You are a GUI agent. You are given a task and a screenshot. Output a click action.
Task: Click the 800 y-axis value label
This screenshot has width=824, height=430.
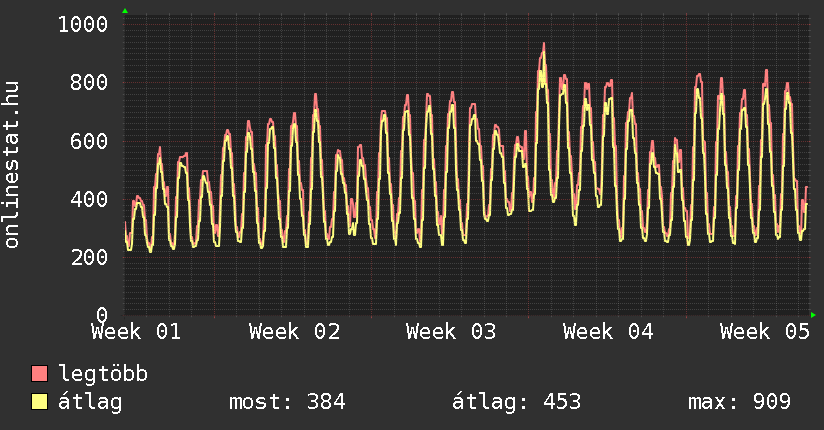point(88,82)
